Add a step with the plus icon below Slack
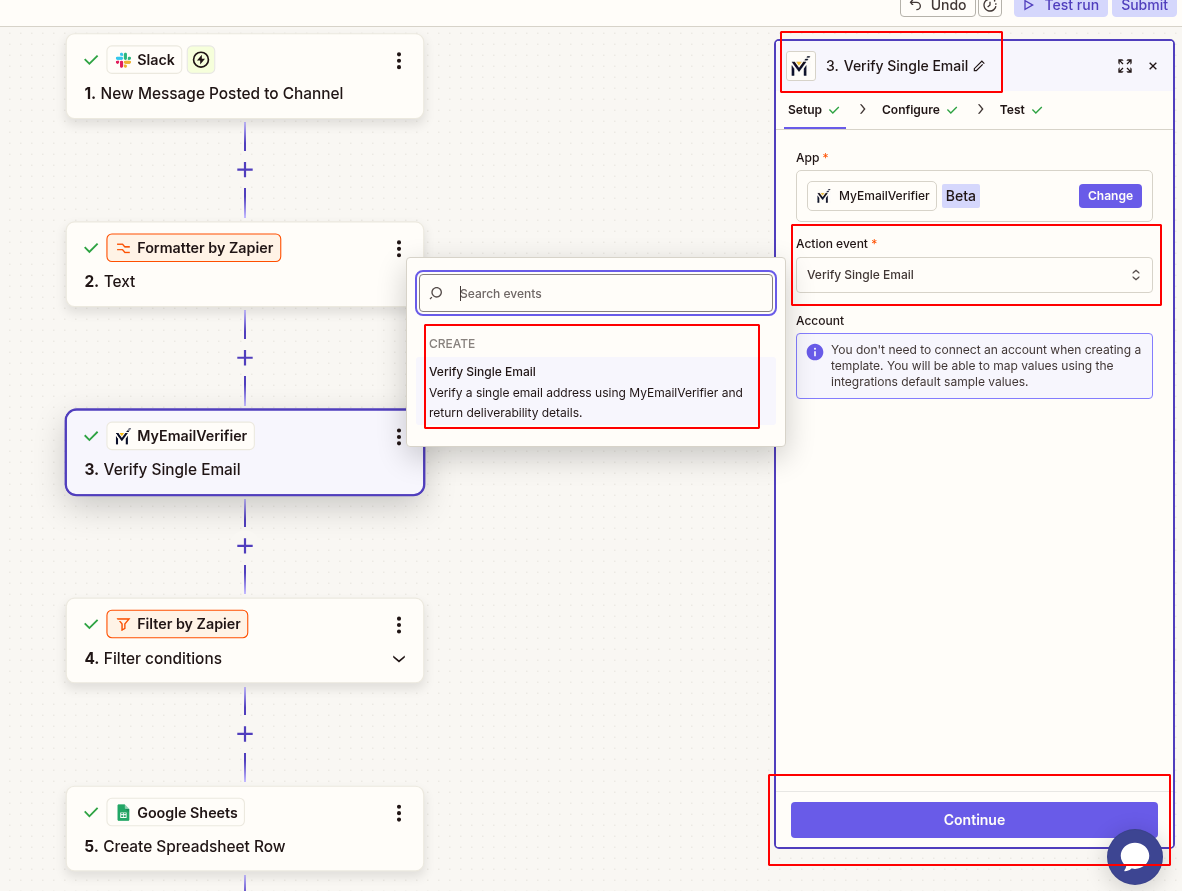 click(244, 169)
